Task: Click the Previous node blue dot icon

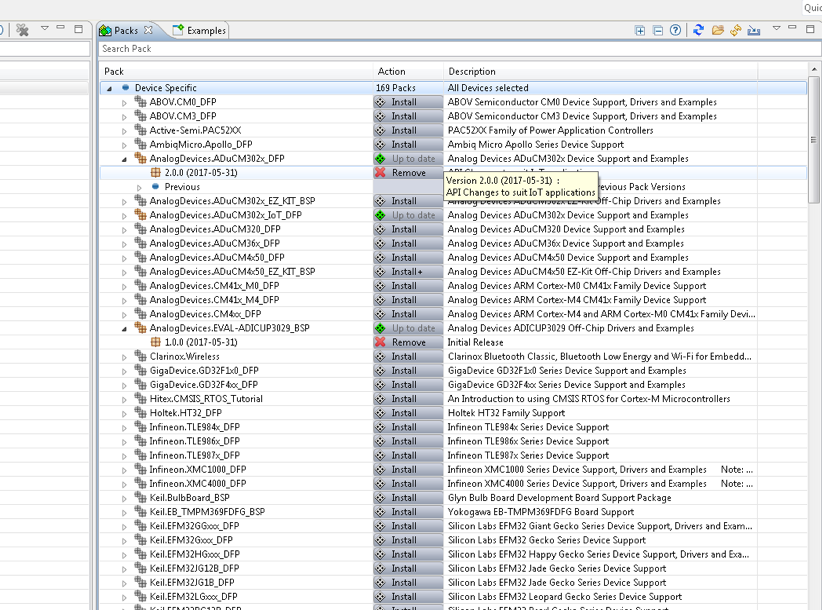Action: point(155,187)
